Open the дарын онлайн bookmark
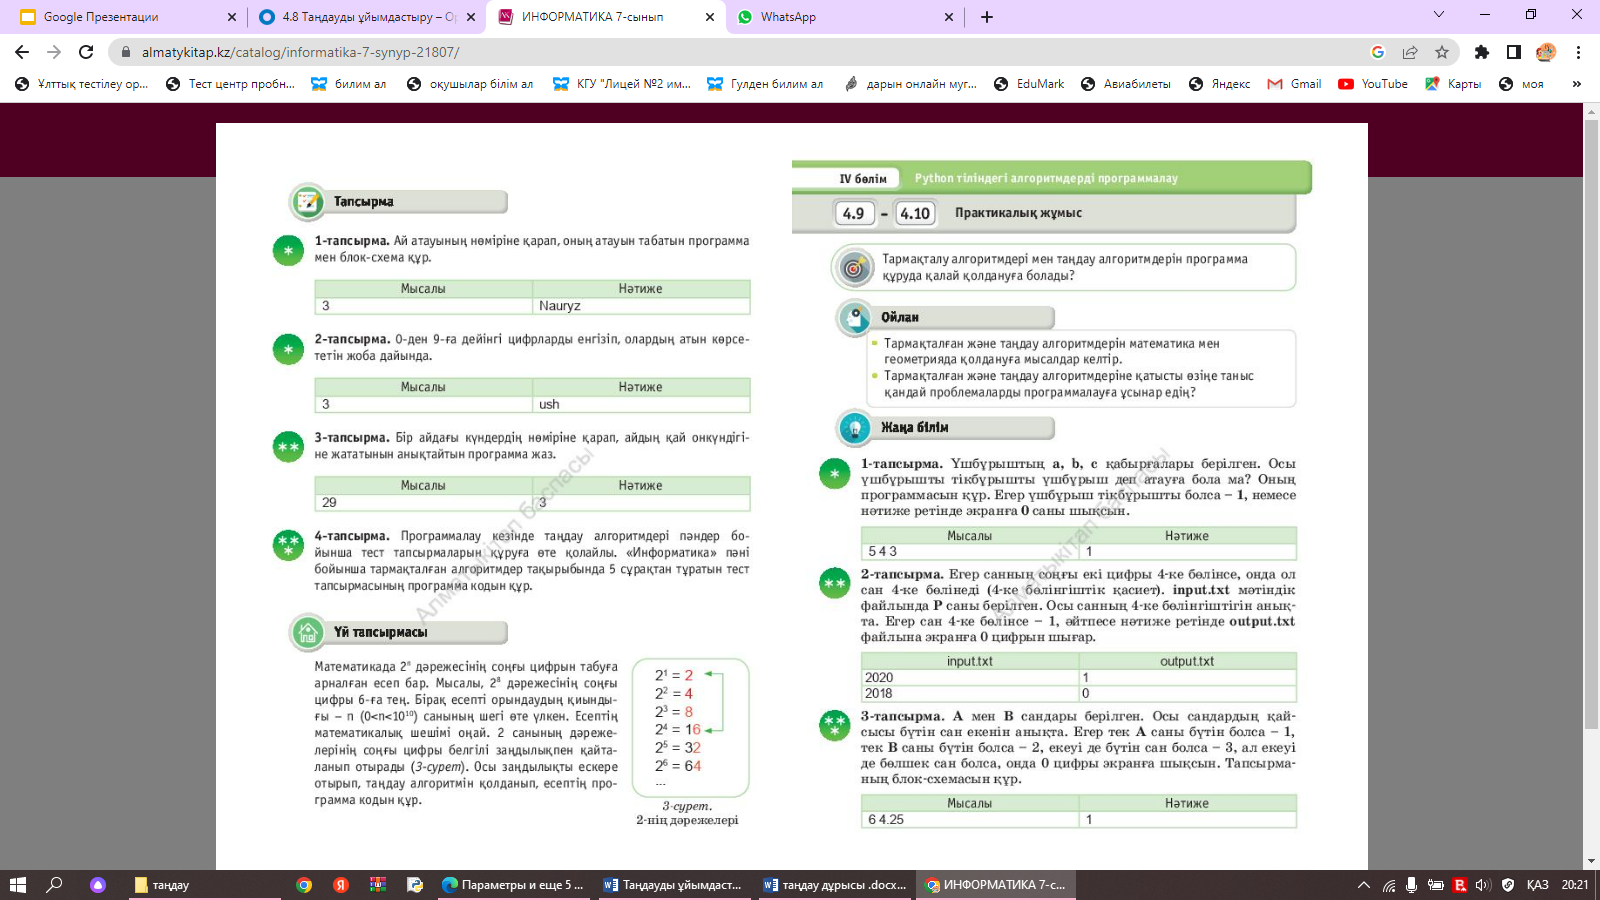 [910, 84]
